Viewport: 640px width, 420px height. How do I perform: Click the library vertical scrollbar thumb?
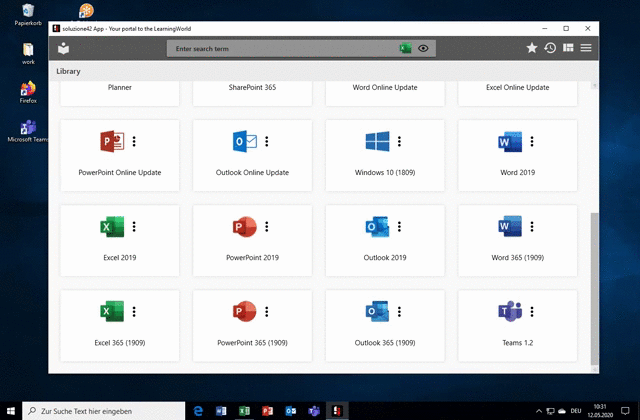click(594, 289)
